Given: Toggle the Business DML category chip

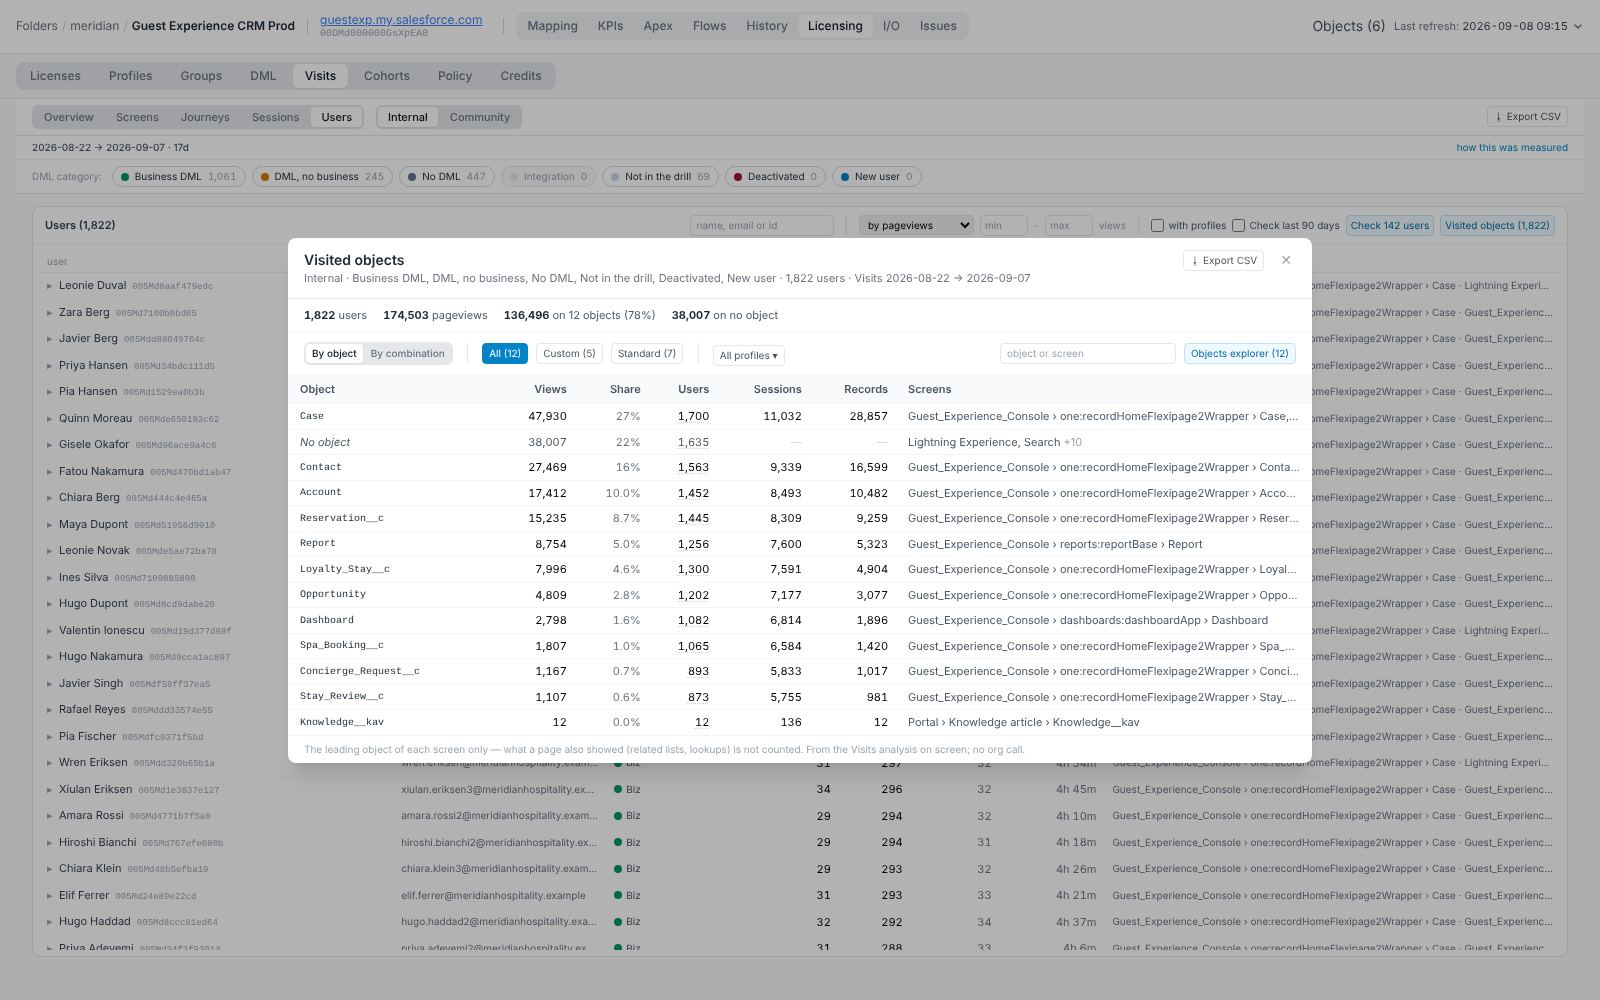Looking at the screenshot, I should coord(178,177).
